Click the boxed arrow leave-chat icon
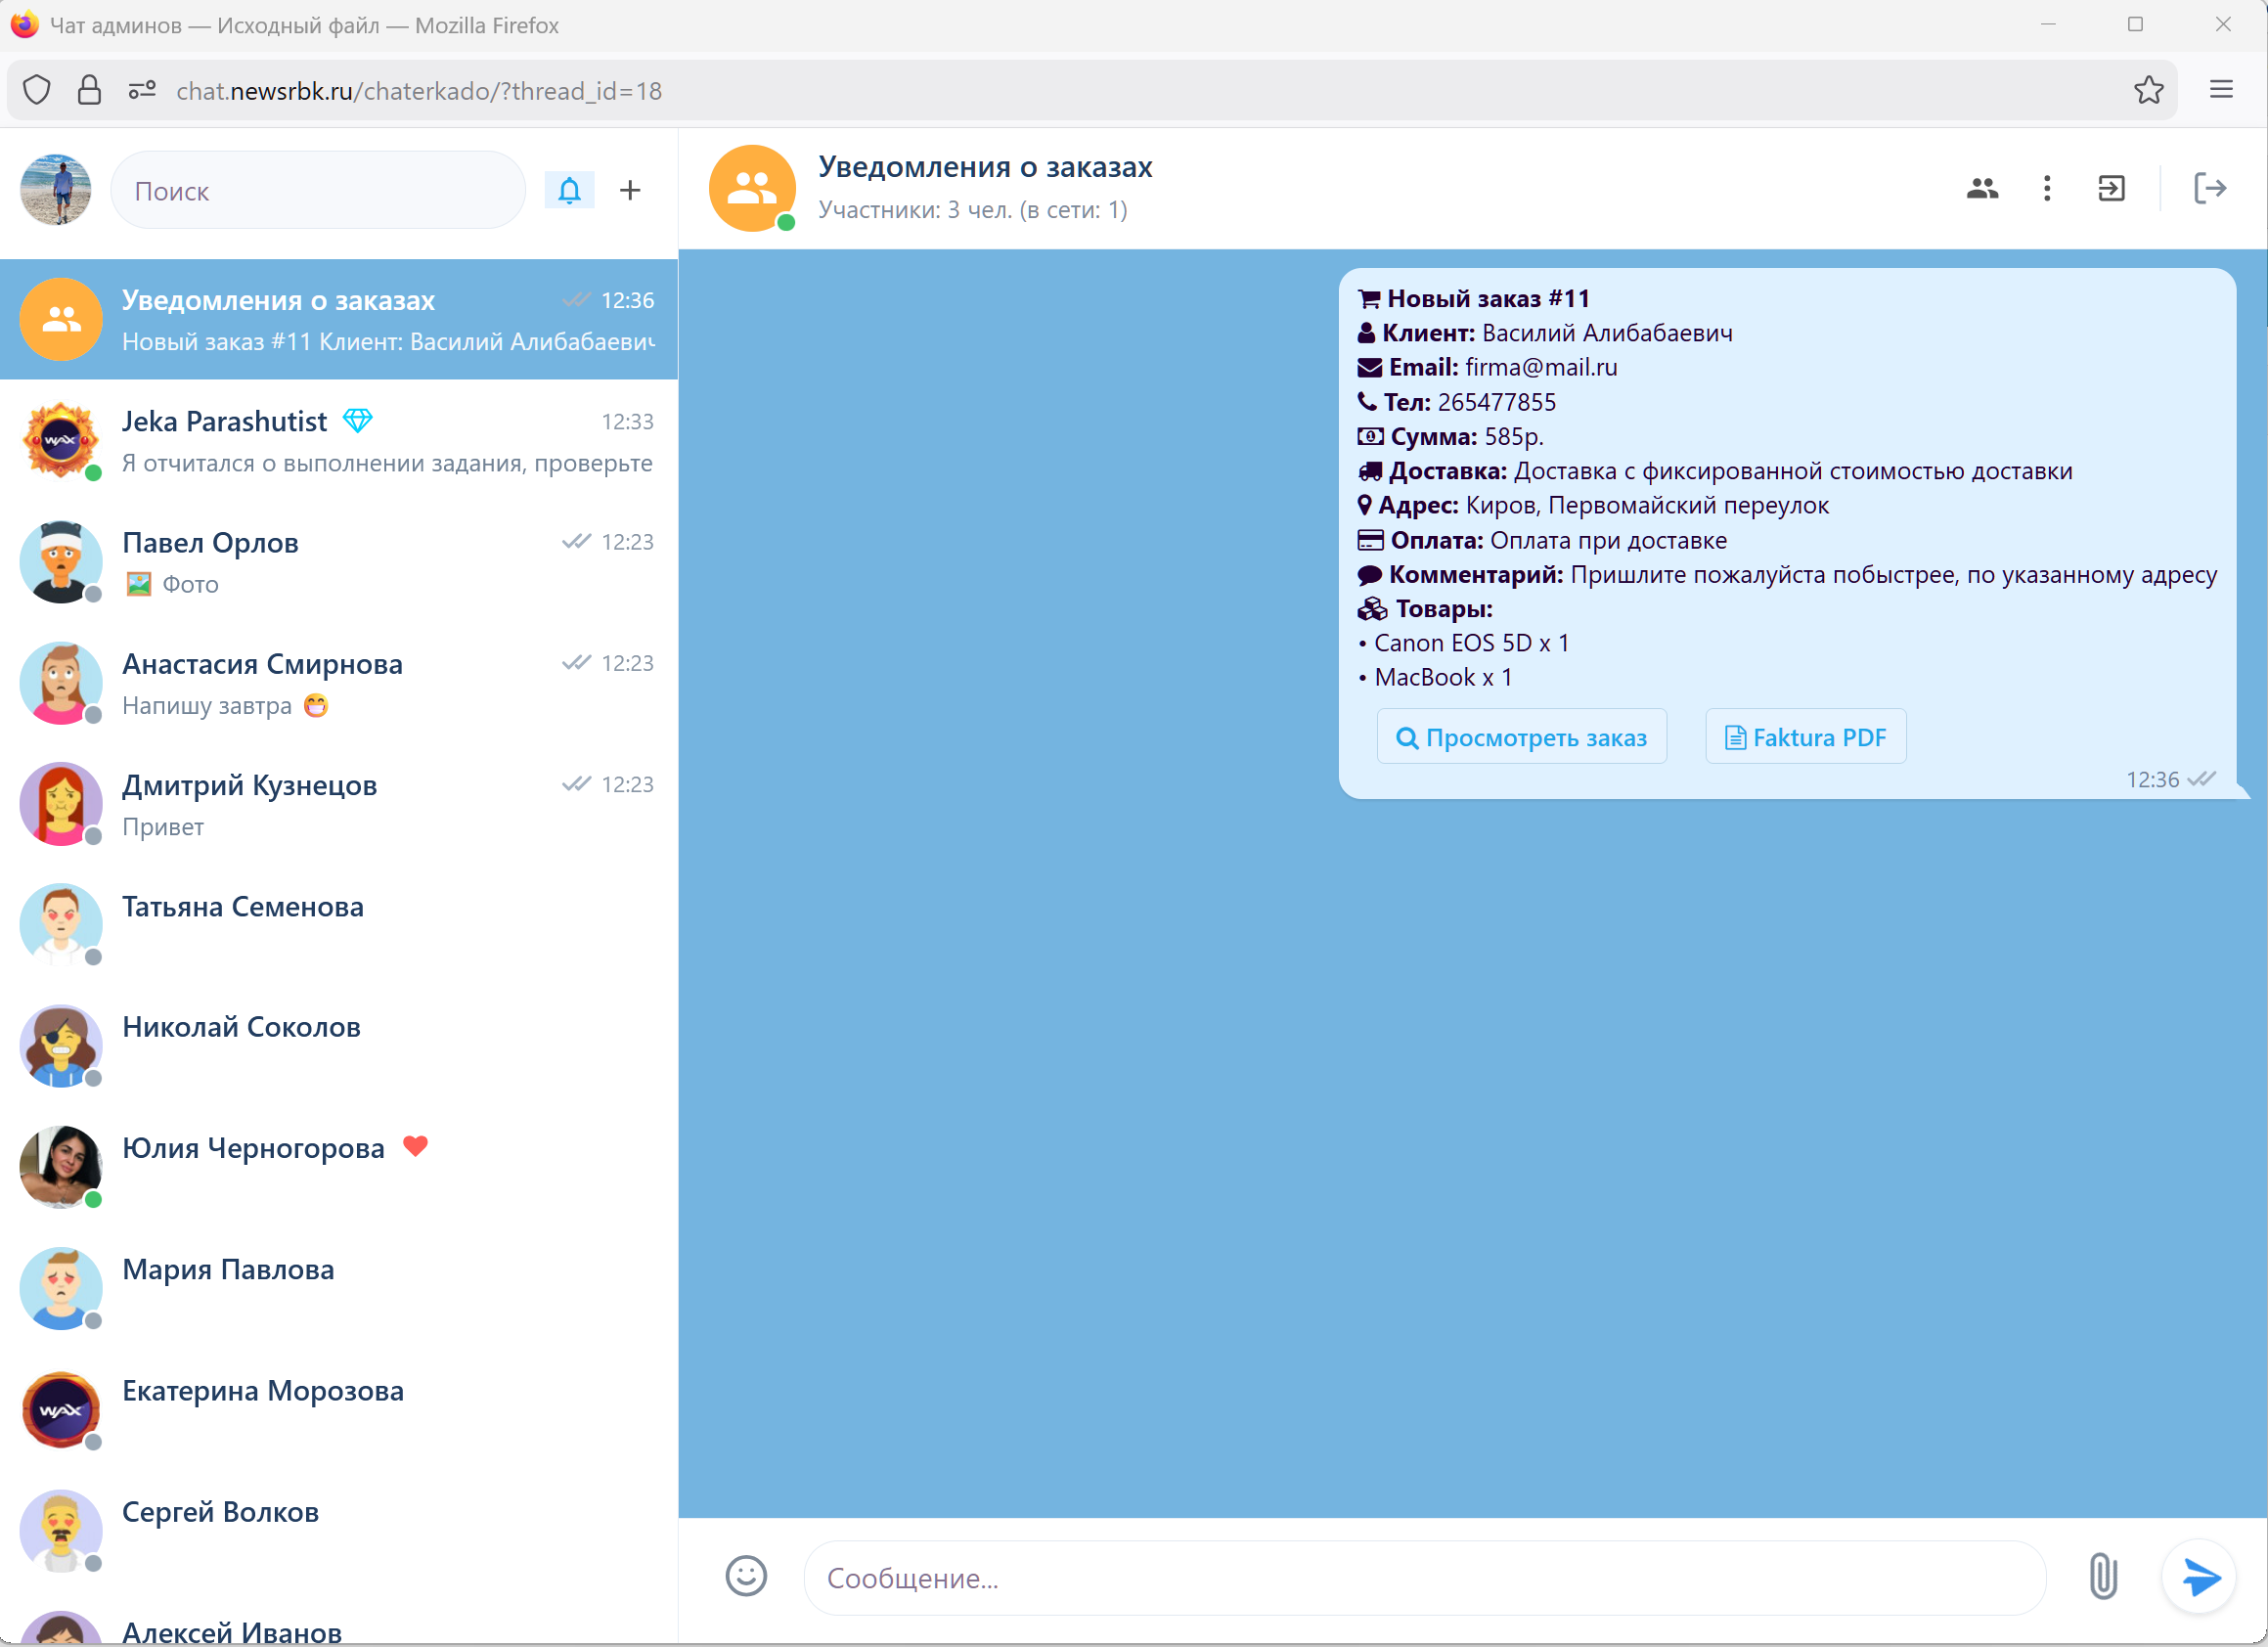 coord(2111,188)
